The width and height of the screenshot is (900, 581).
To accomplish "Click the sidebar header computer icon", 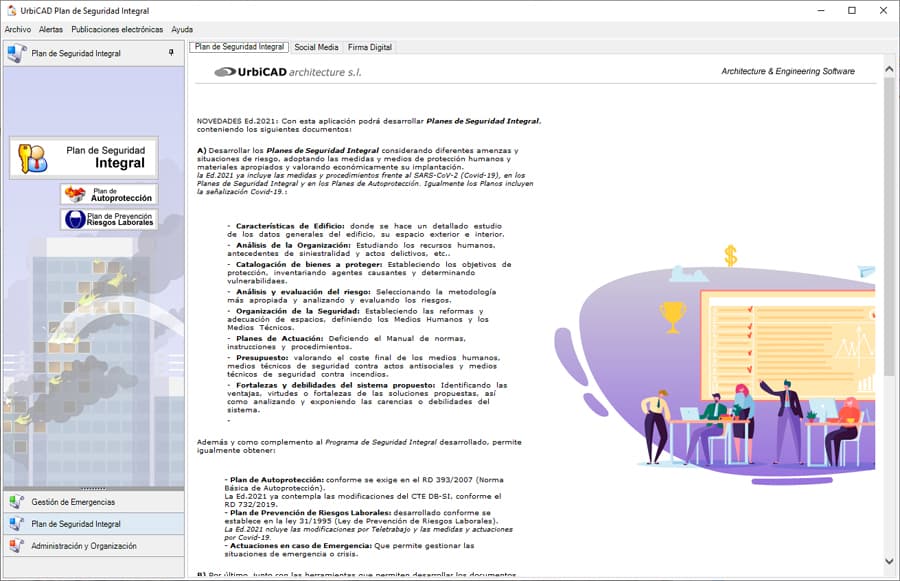I will [17, 53].
